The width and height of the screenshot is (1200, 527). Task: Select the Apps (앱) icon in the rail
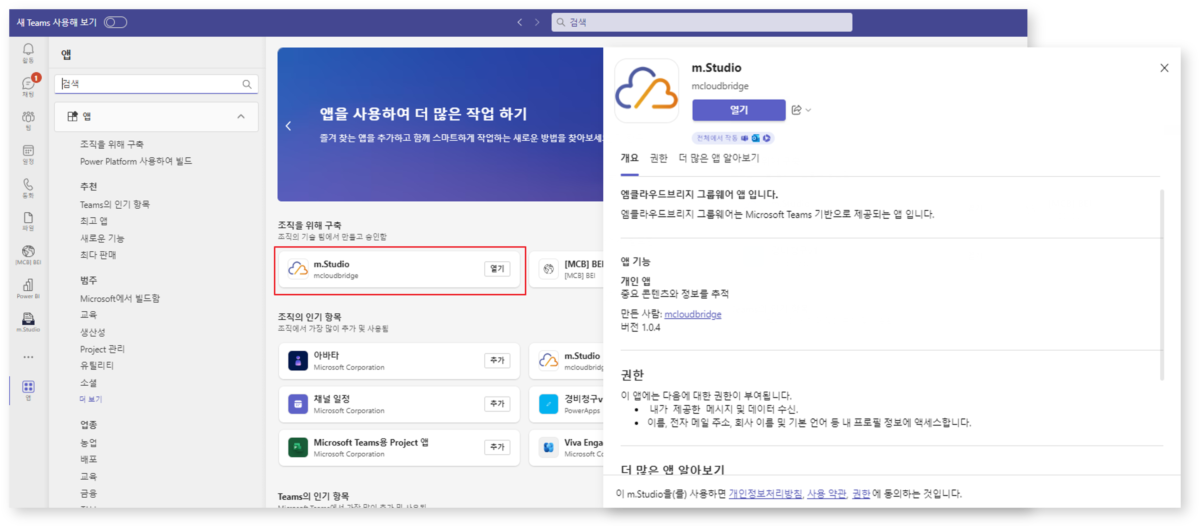point(28,389)
